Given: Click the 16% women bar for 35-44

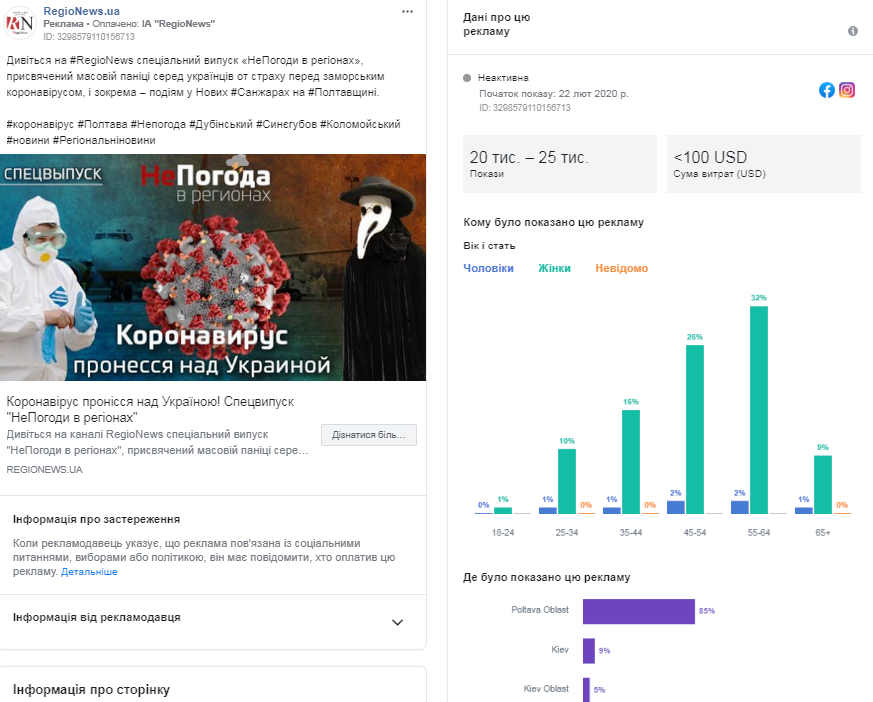Looking at the screenshot, I should (631, 462).
